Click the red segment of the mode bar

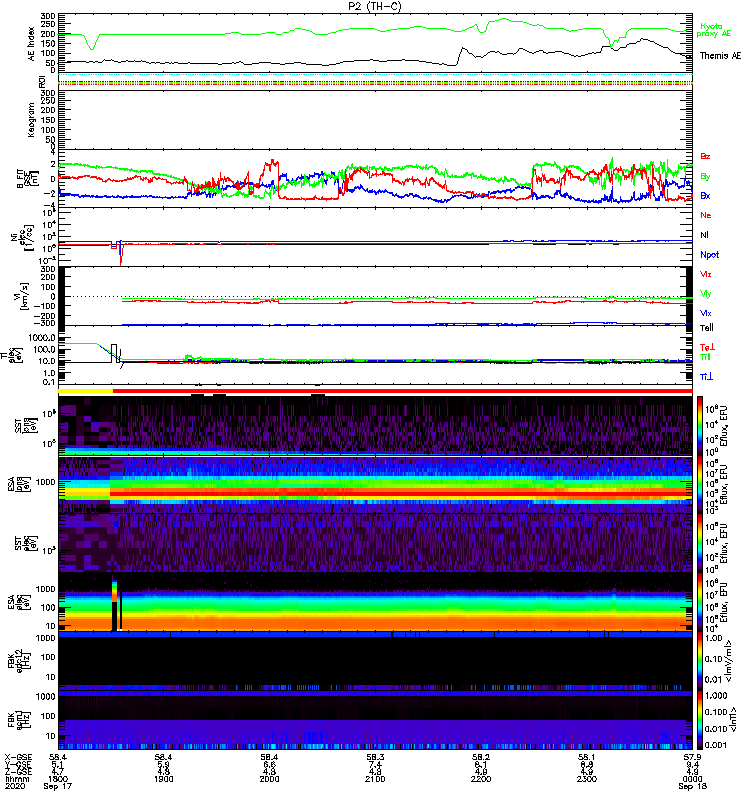[403, 391]
